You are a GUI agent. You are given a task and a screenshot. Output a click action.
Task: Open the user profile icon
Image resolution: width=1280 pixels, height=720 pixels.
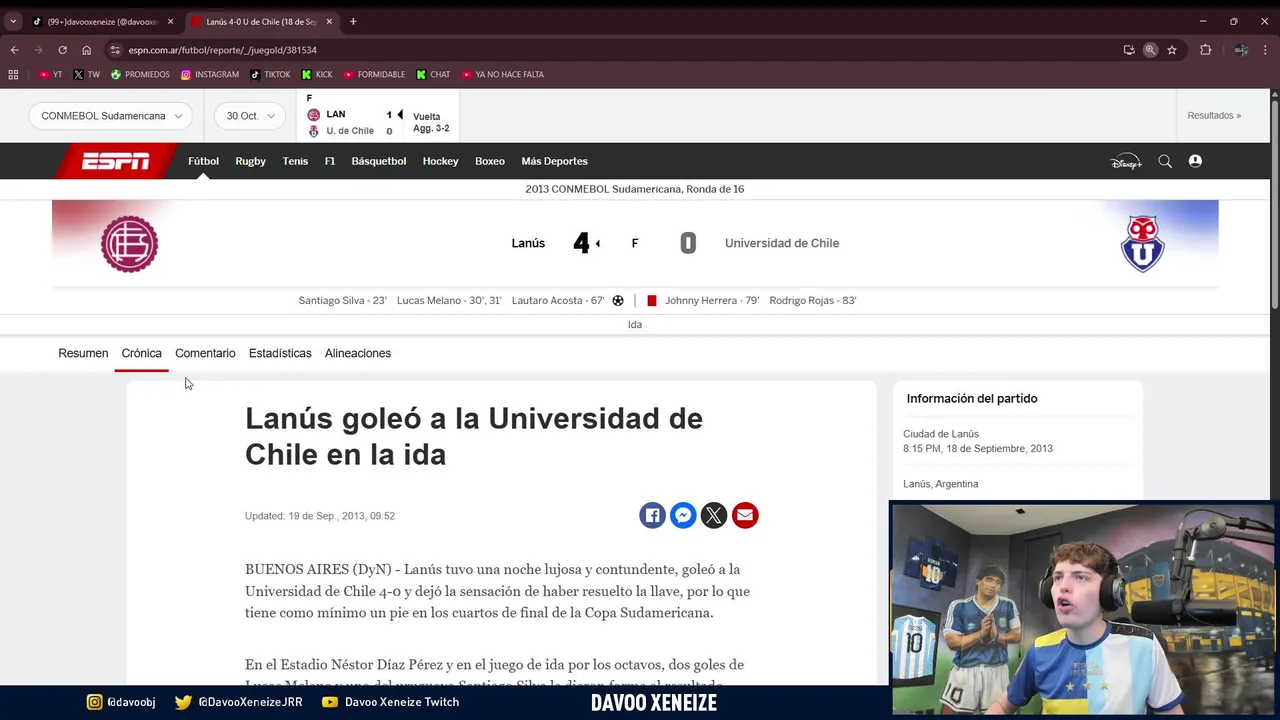(1195, 161)
